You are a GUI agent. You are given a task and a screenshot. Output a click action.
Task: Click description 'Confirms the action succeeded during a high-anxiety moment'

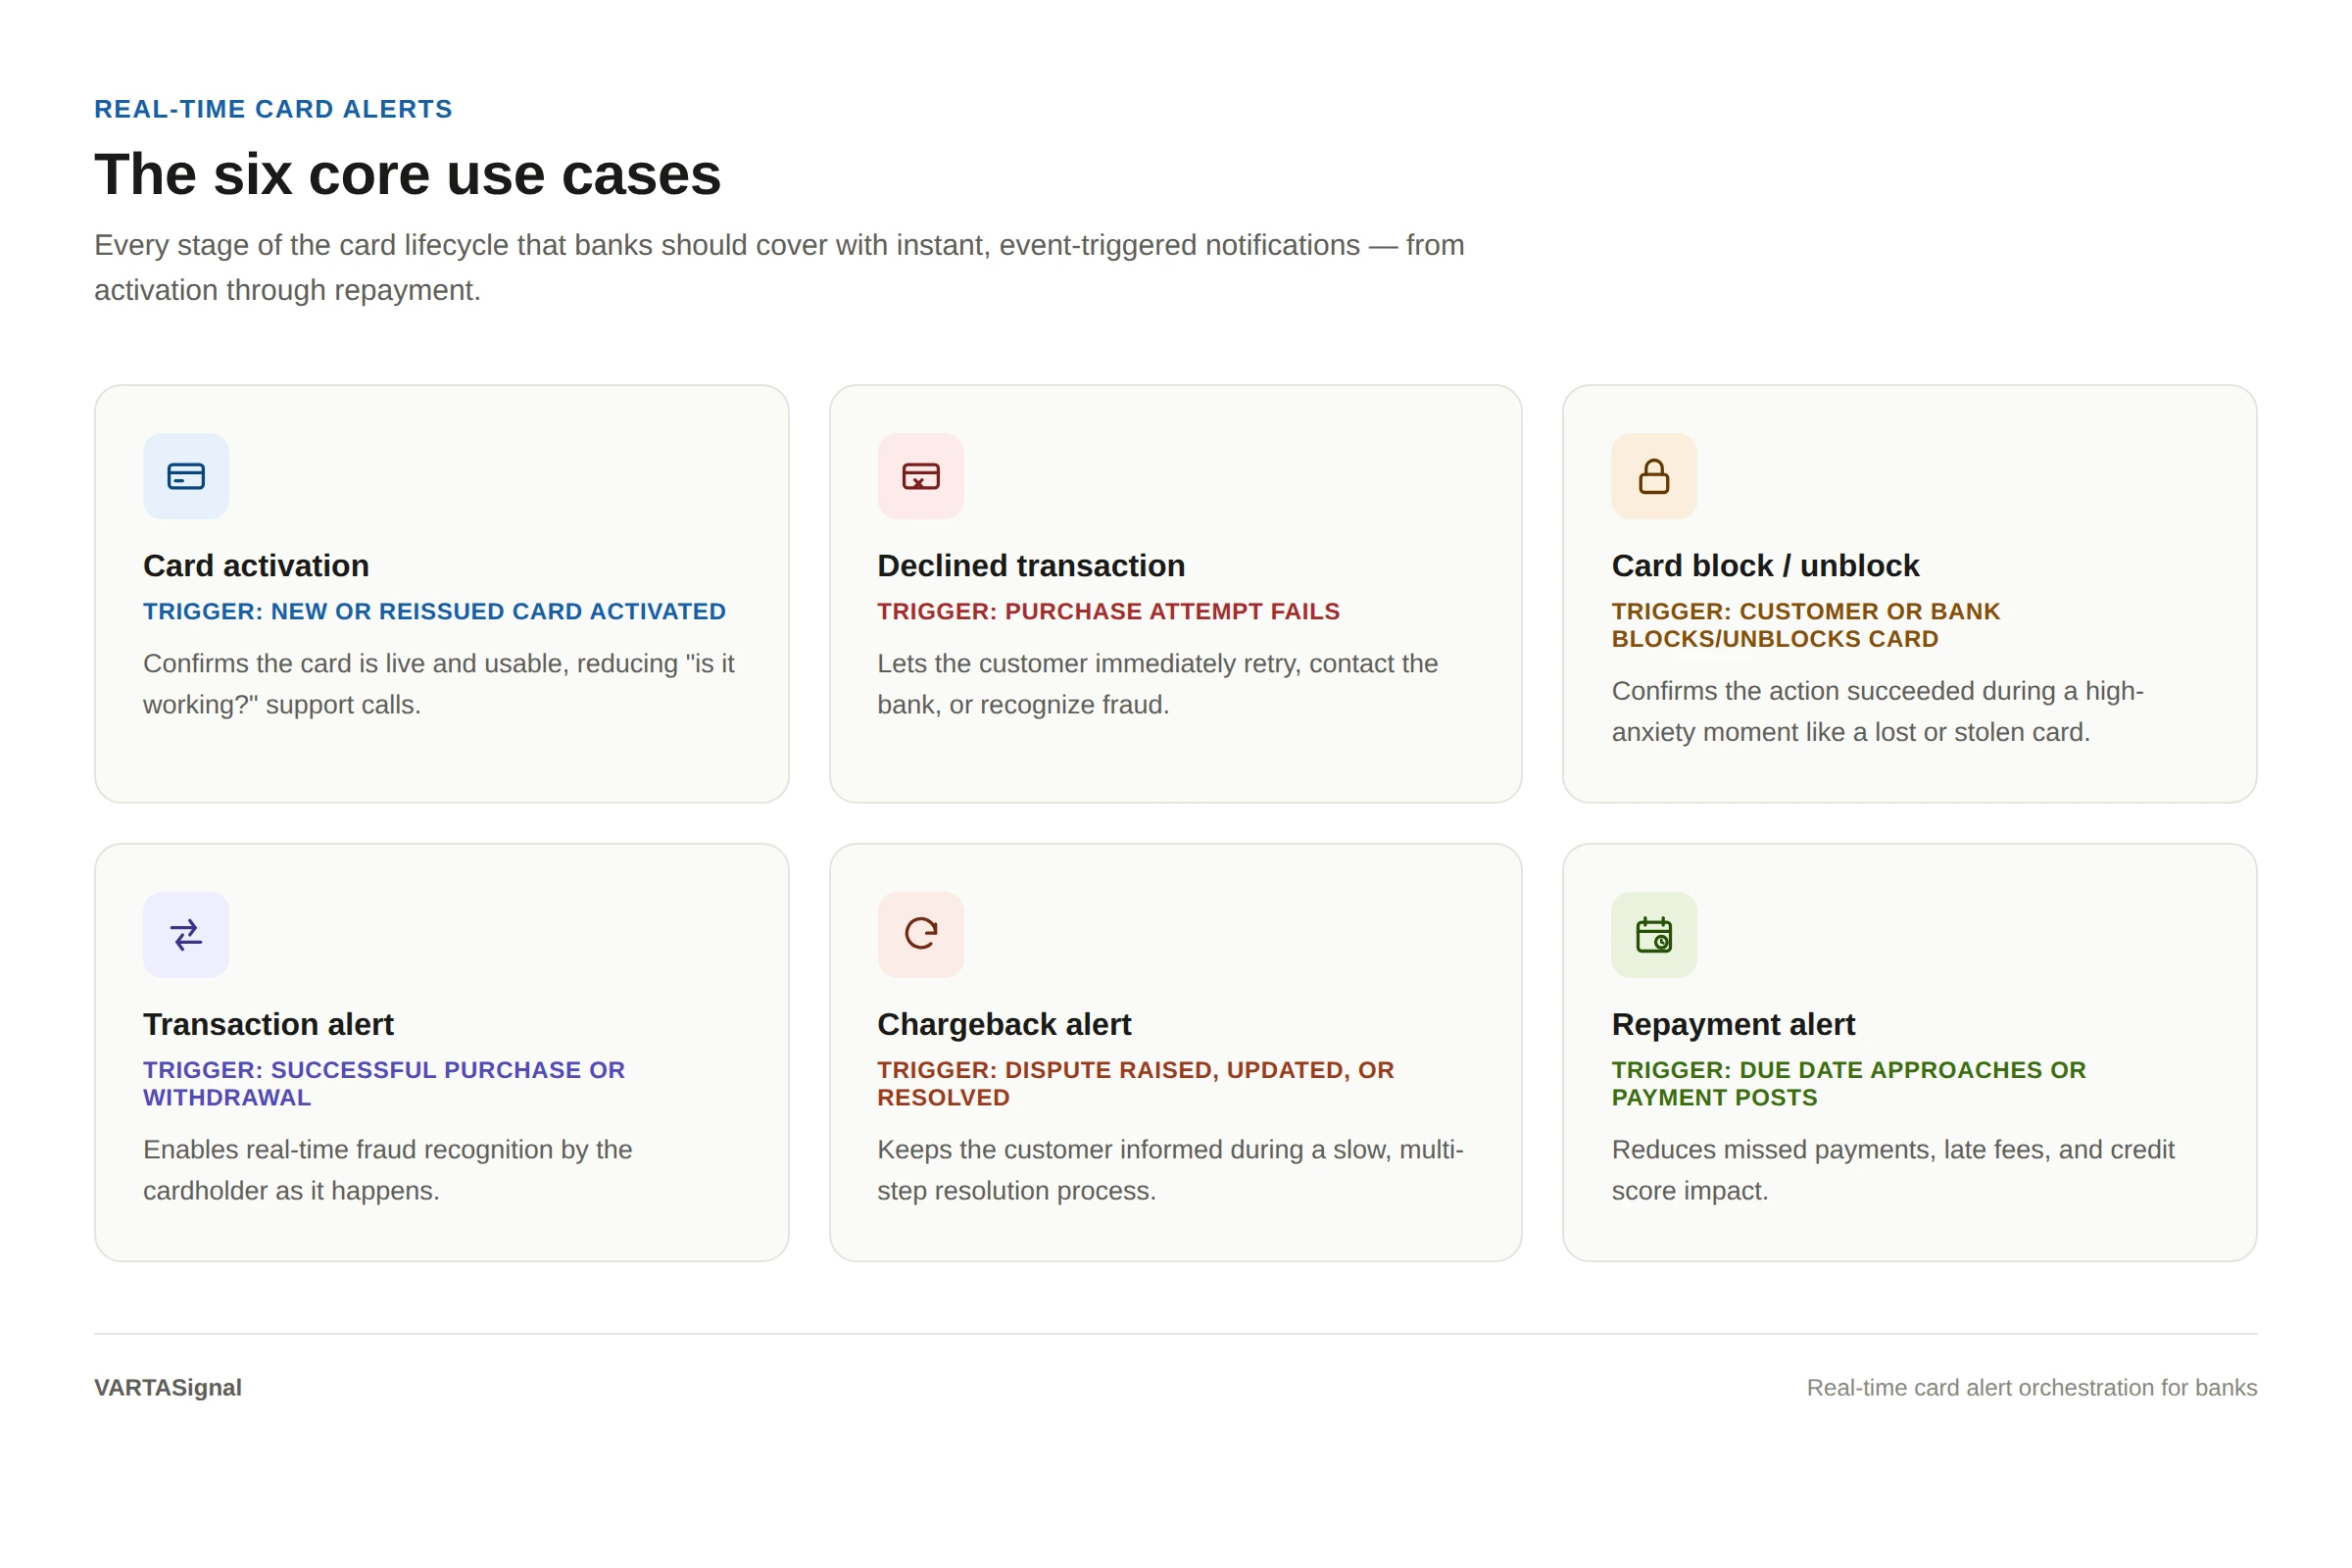(x=1877, y=712)
